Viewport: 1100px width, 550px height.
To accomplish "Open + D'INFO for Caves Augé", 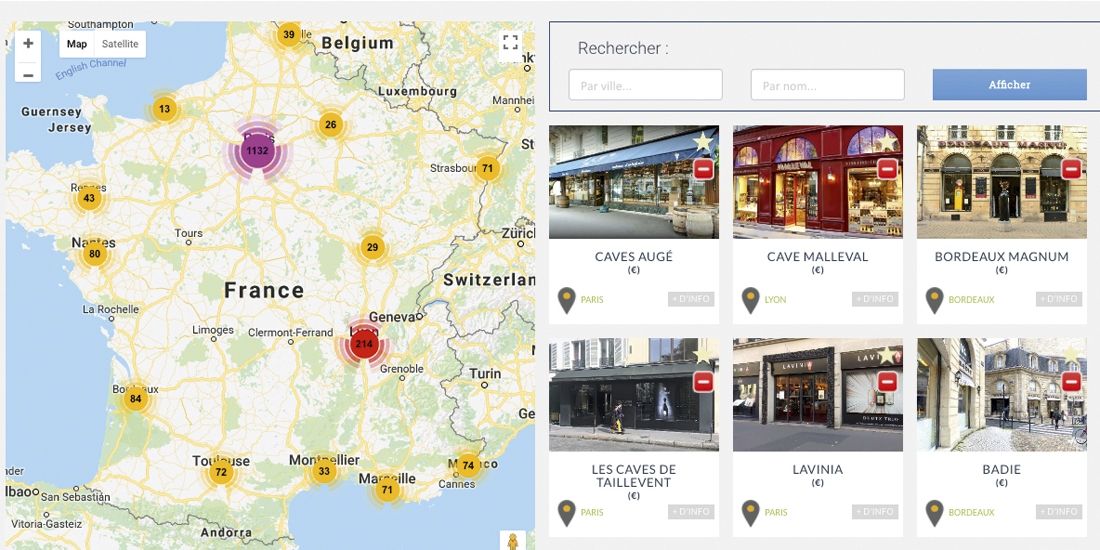I will click(x=691, y=299).
